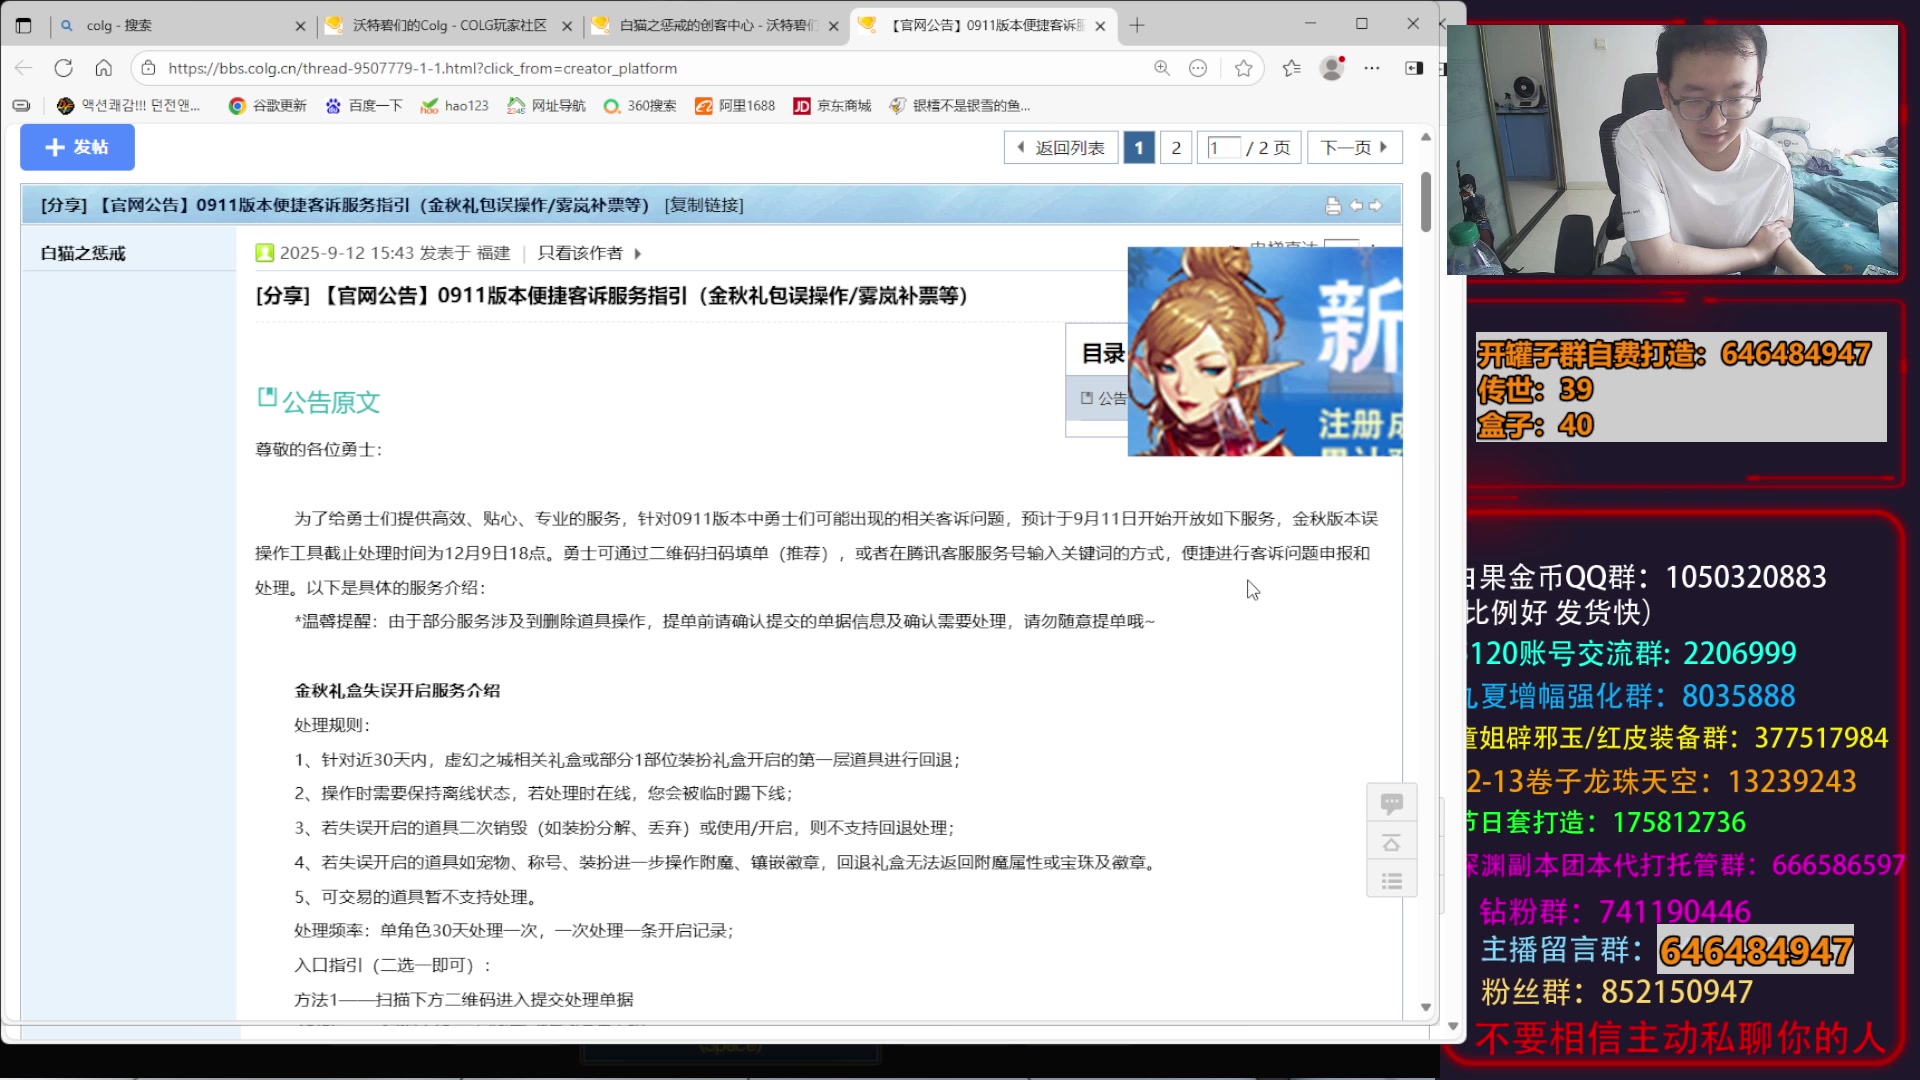Click the 目录 table of contents heading
The image size is (1920, 1080).
tap(1103, 353)
